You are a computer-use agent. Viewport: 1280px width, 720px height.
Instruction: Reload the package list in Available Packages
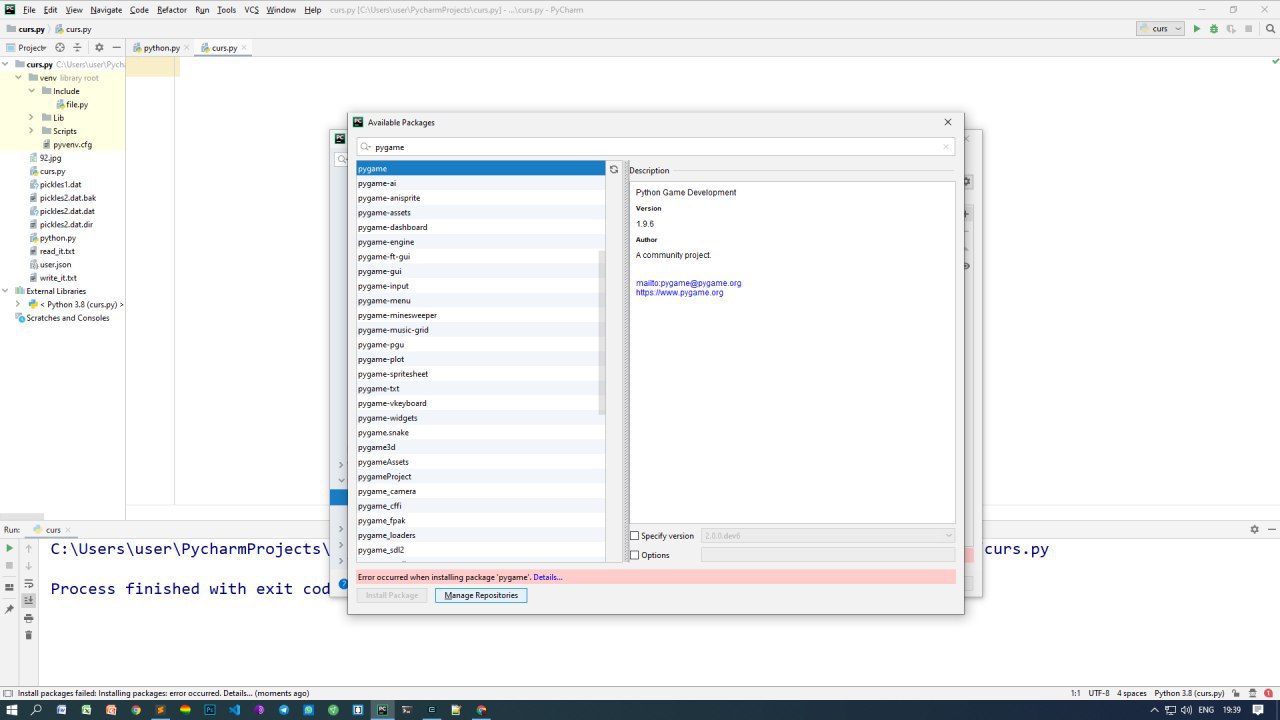pyautogui.click(x=614, y=169)
